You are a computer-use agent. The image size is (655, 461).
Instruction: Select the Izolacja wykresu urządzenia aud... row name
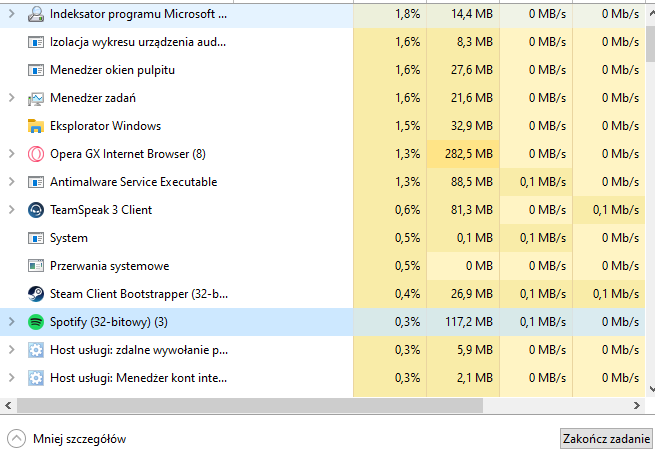tap(138, 42)
